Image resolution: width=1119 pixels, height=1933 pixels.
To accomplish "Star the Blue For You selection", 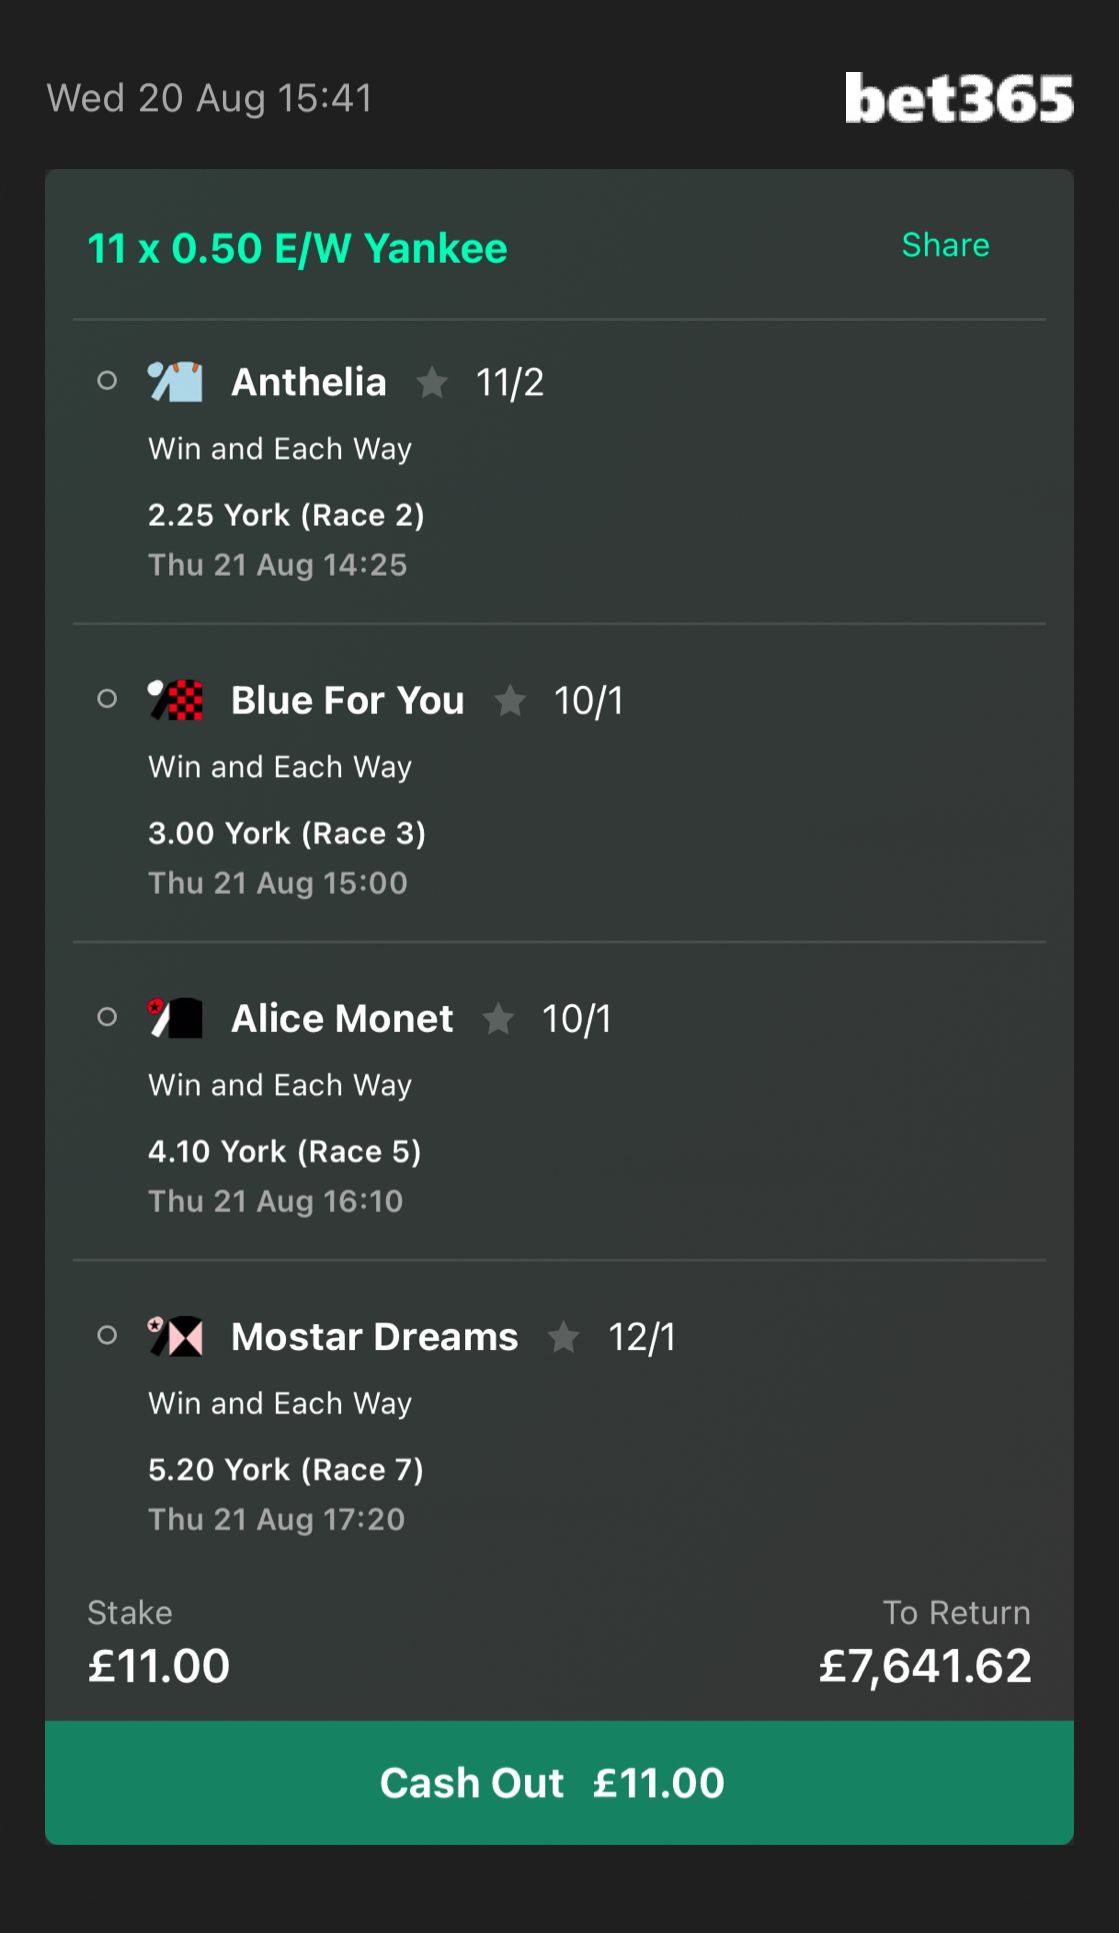I will (x=510, y=699).
